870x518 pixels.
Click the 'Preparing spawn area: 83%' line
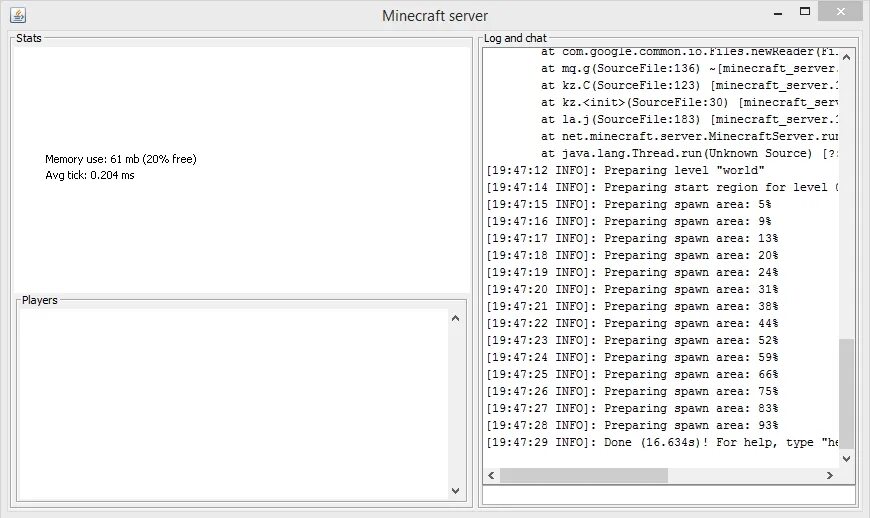632,408
